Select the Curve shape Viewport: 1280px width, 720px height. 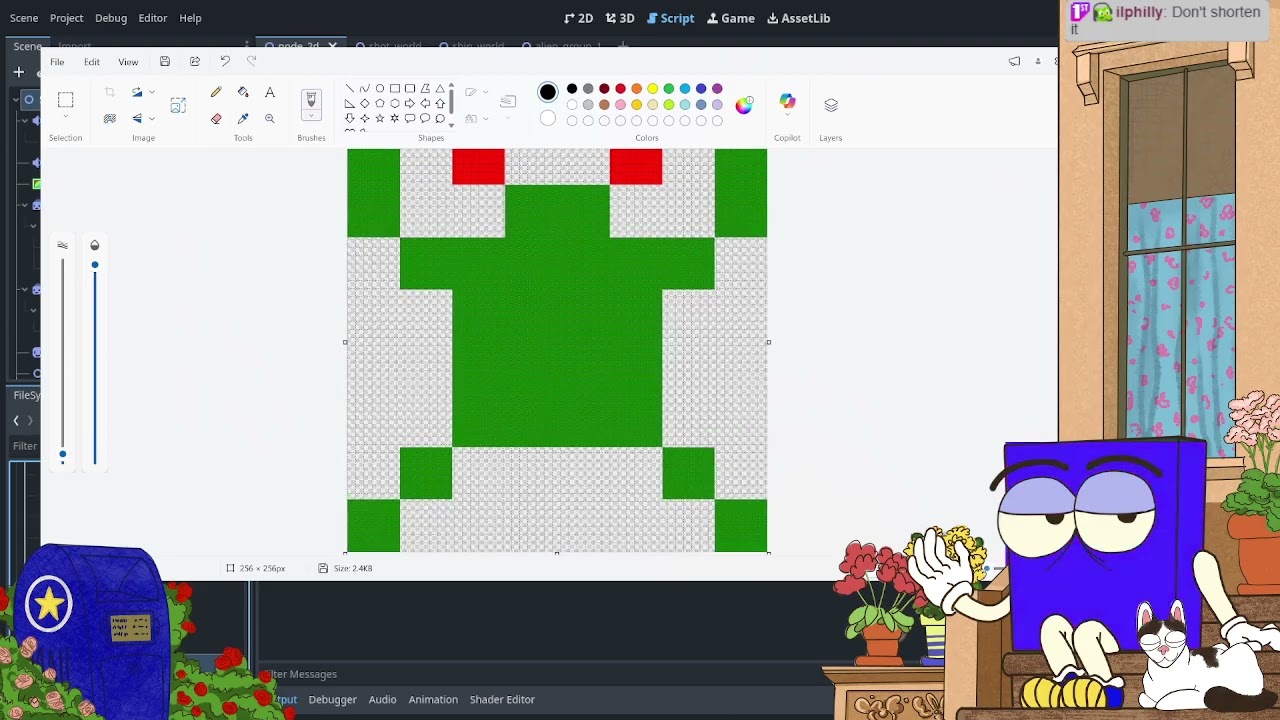coord(364,88)
